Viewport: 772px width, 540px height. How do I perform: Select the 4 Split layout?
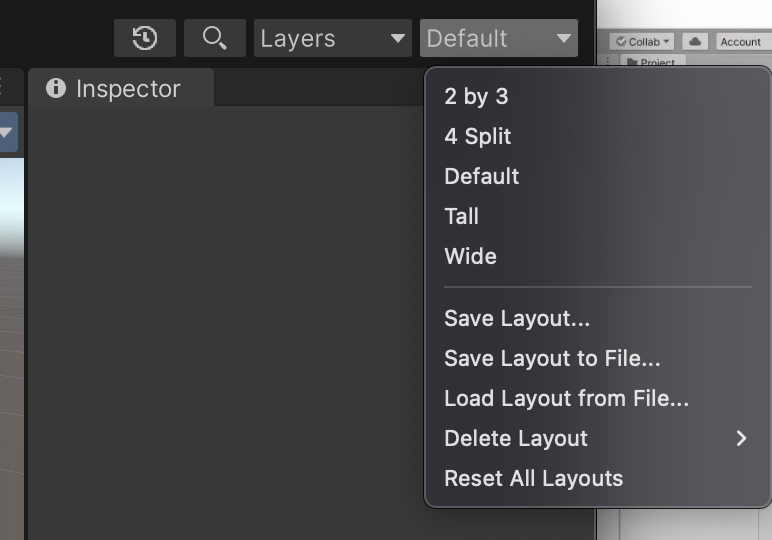pyautogui.click(x=598, y=136)
